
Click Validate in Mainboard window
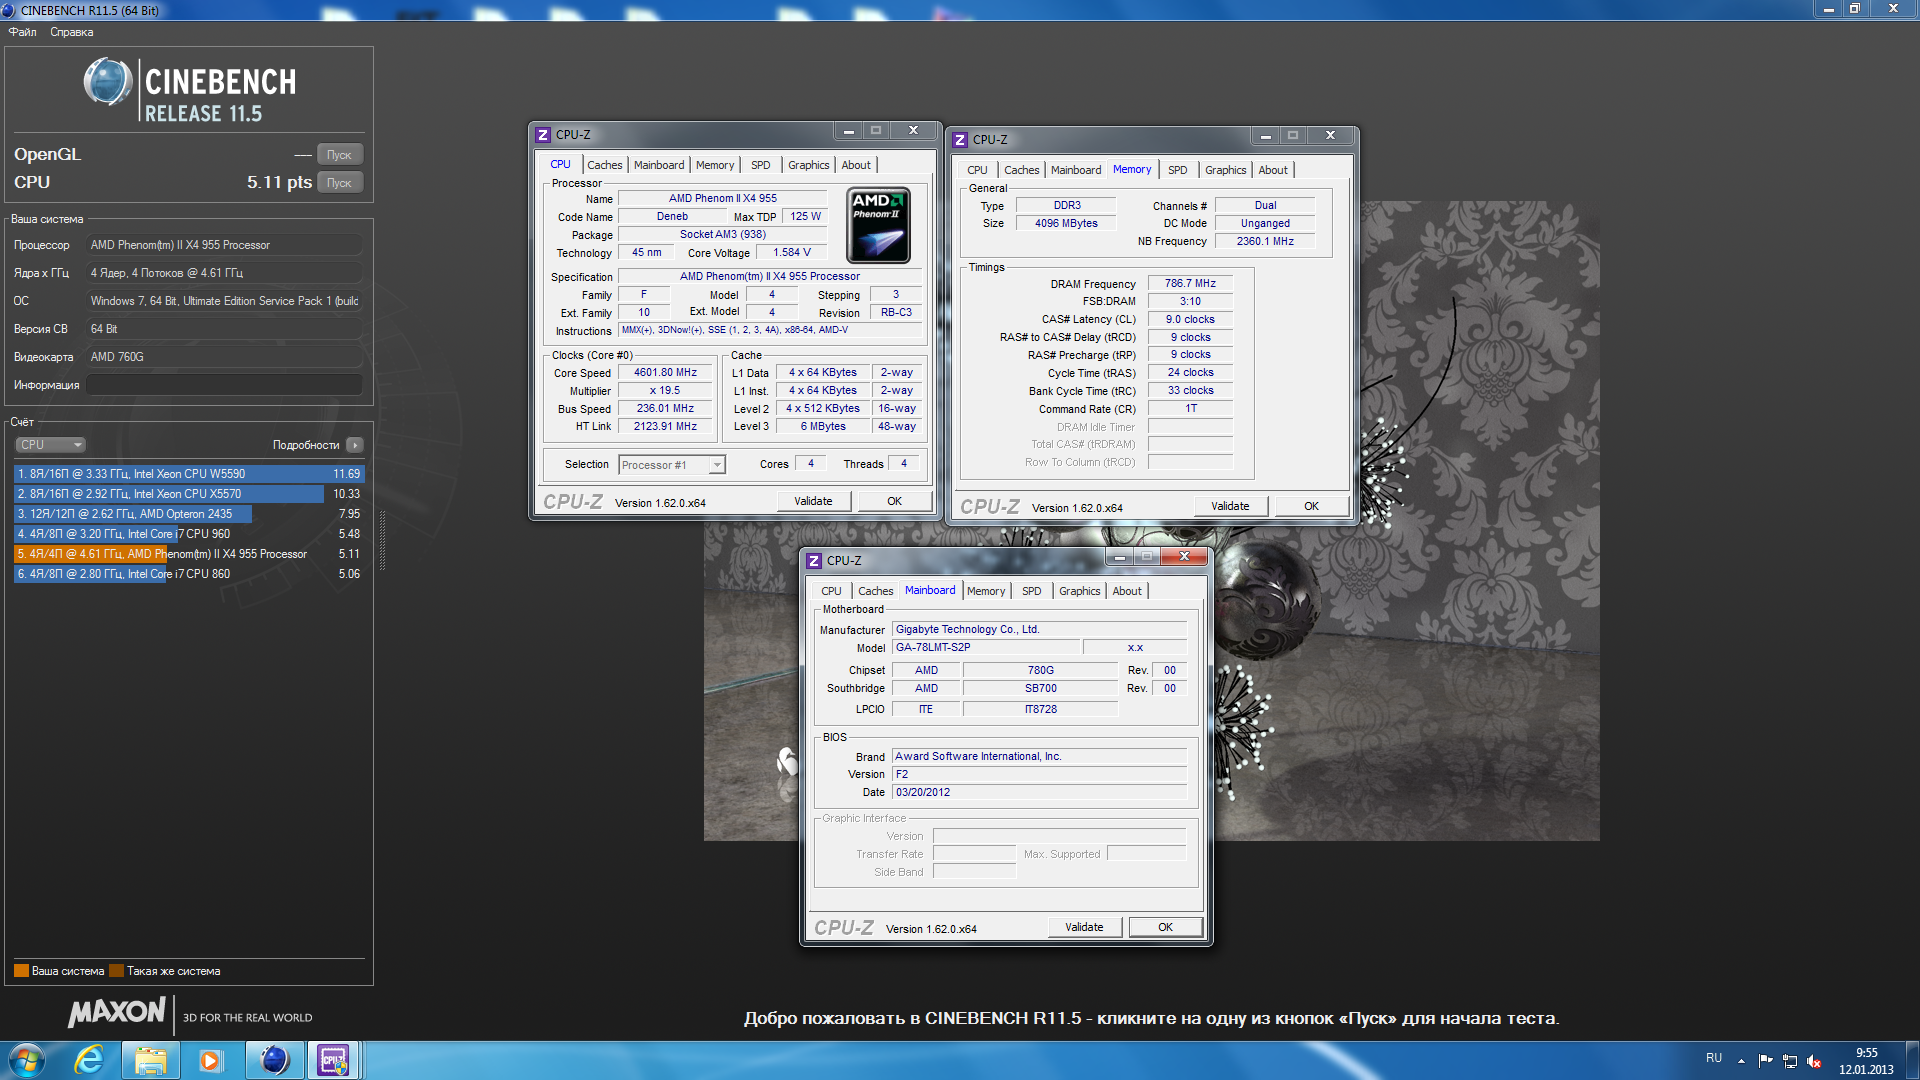[x=1084, y=927]
